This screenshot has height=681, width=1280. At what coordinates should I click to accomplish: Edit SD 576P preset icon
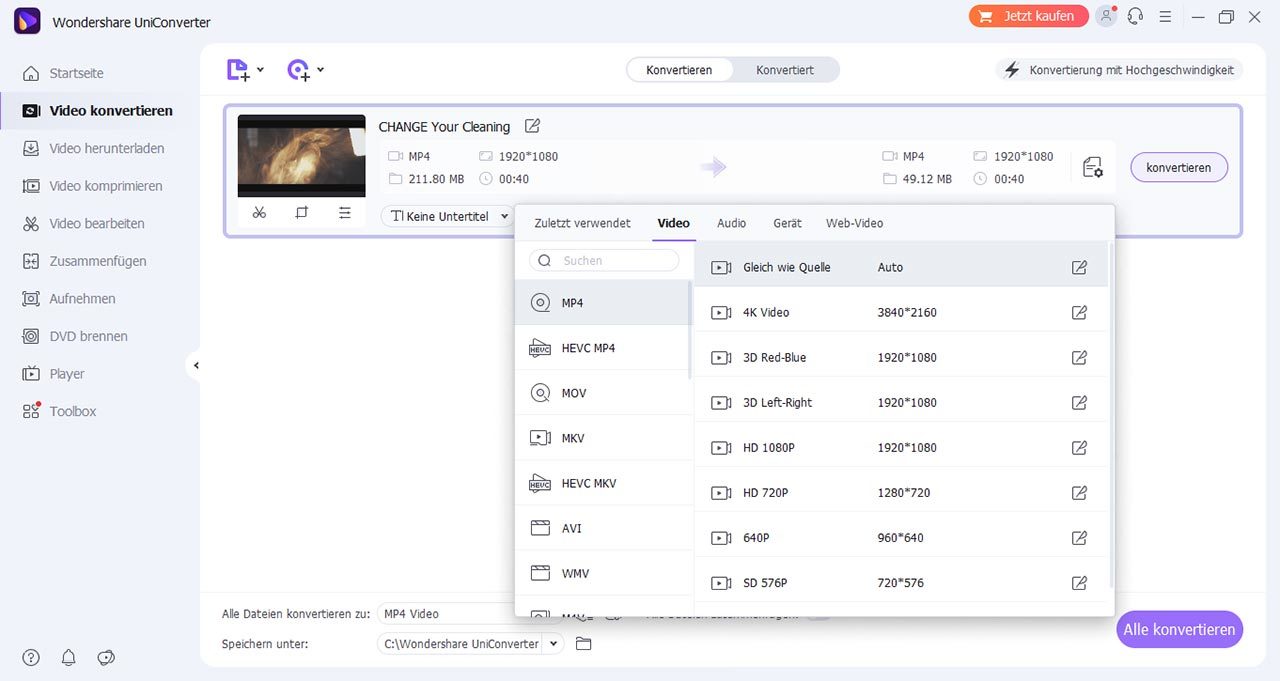click(x=1079, y=582)
